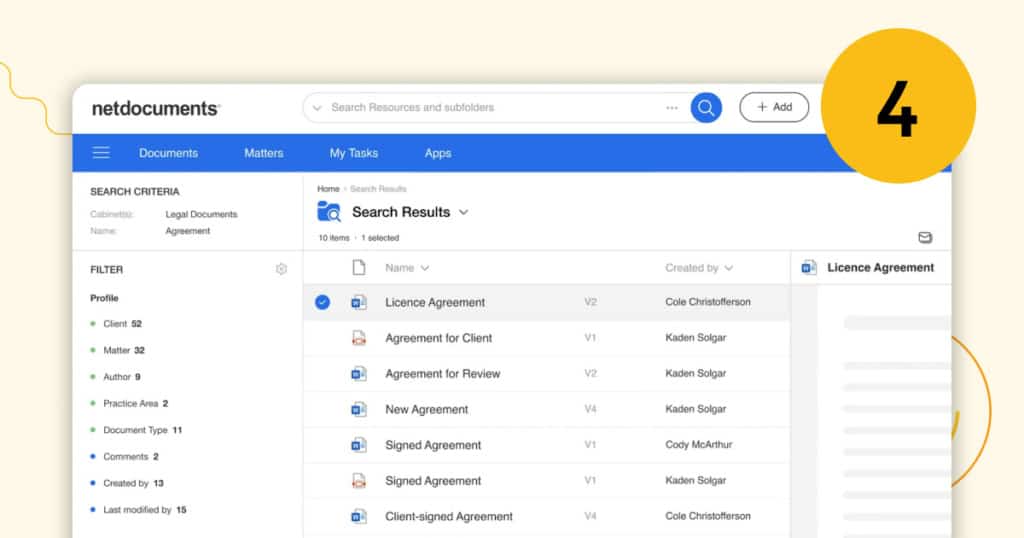
Task: Switch to My Tasks tab
Action: pyautogui.click(x=354, y=153)
